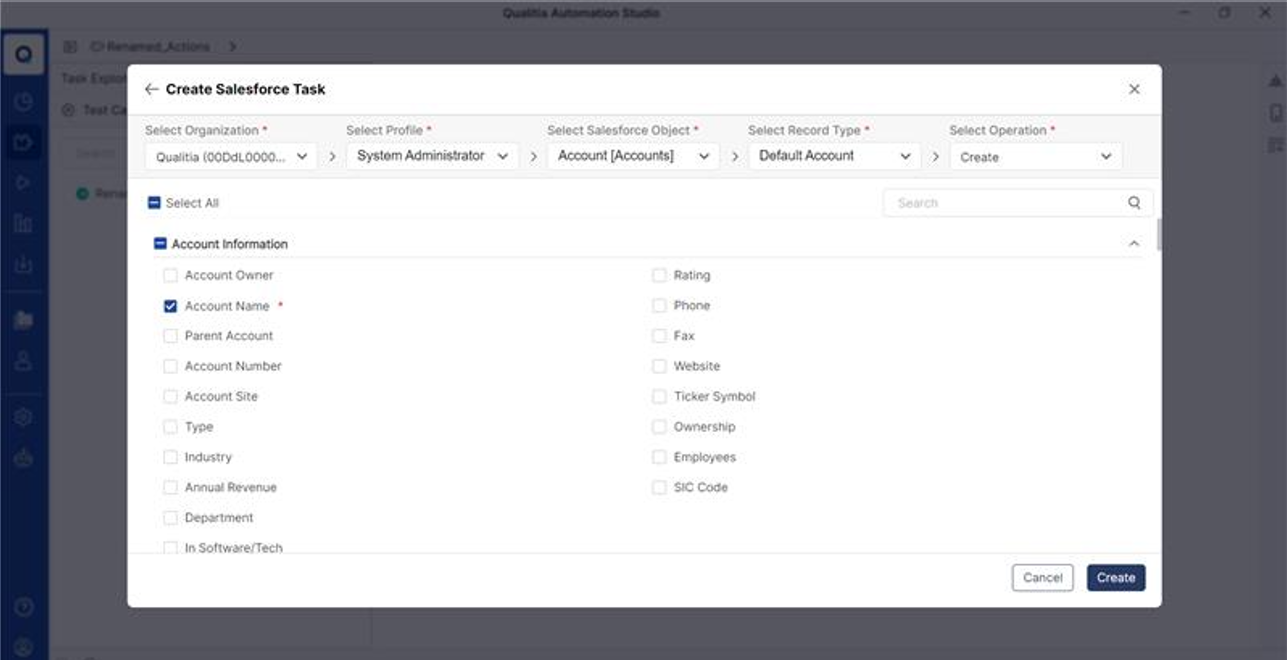Select the Annual Revenue checkbox

pyautogui.click(x=170, y=488)
